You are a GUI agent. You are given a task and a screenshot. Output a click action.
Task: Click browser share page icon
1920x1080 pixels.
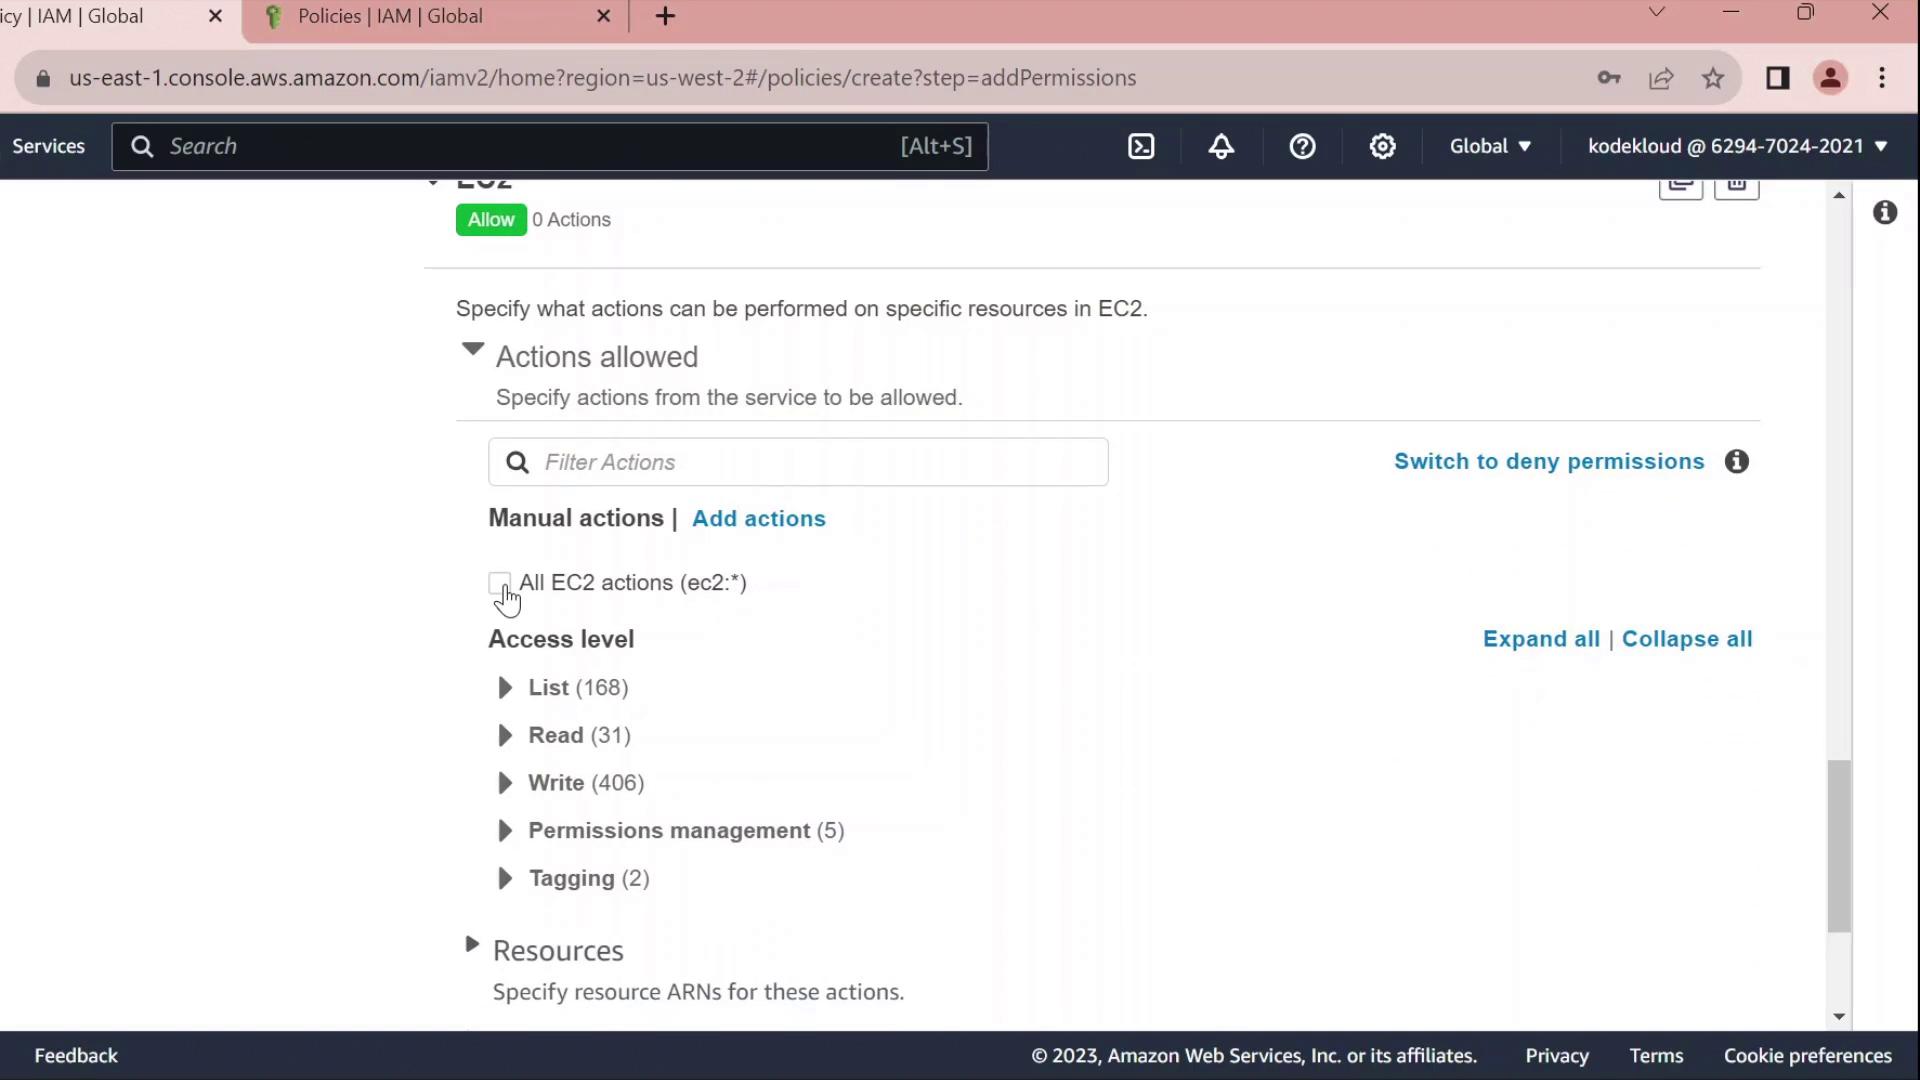click(x=1661, y=78)
